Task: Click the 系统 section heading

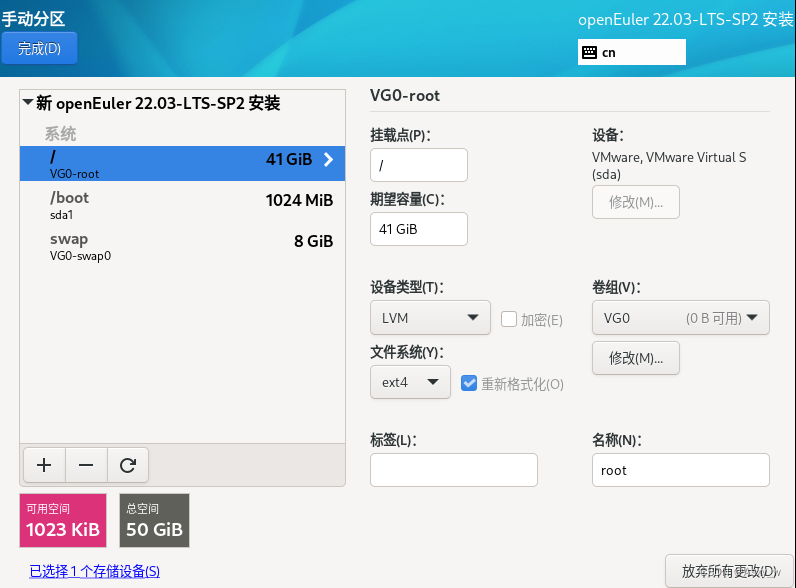Action: point(60,134)
